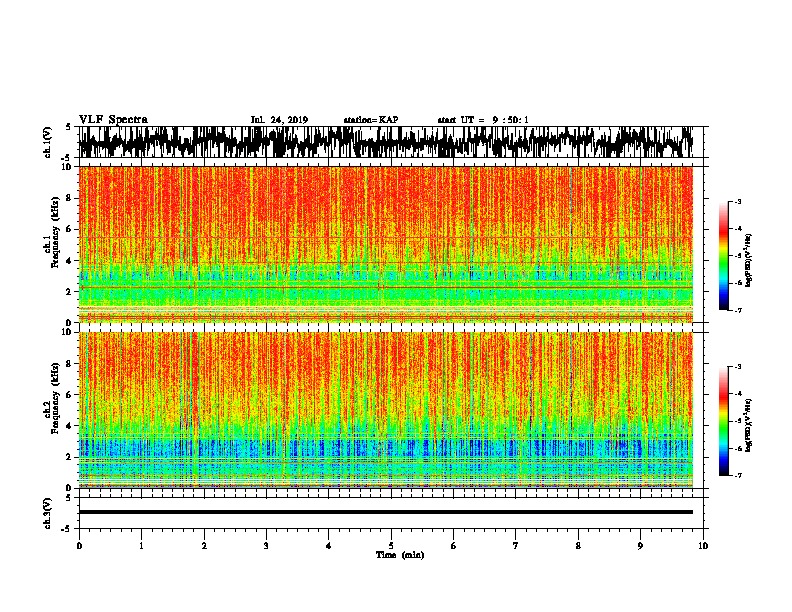
Task: Click the ch.2 color scale bar
Action: pyautogui.click(x=724, y=421)
